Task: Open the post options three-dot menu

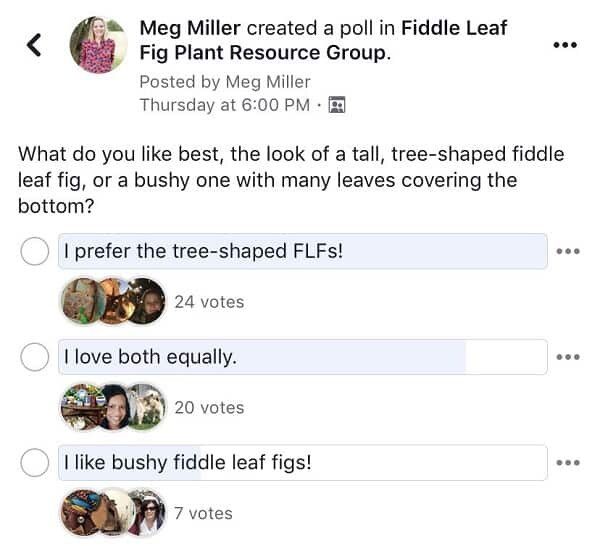Action: (565, 45)
